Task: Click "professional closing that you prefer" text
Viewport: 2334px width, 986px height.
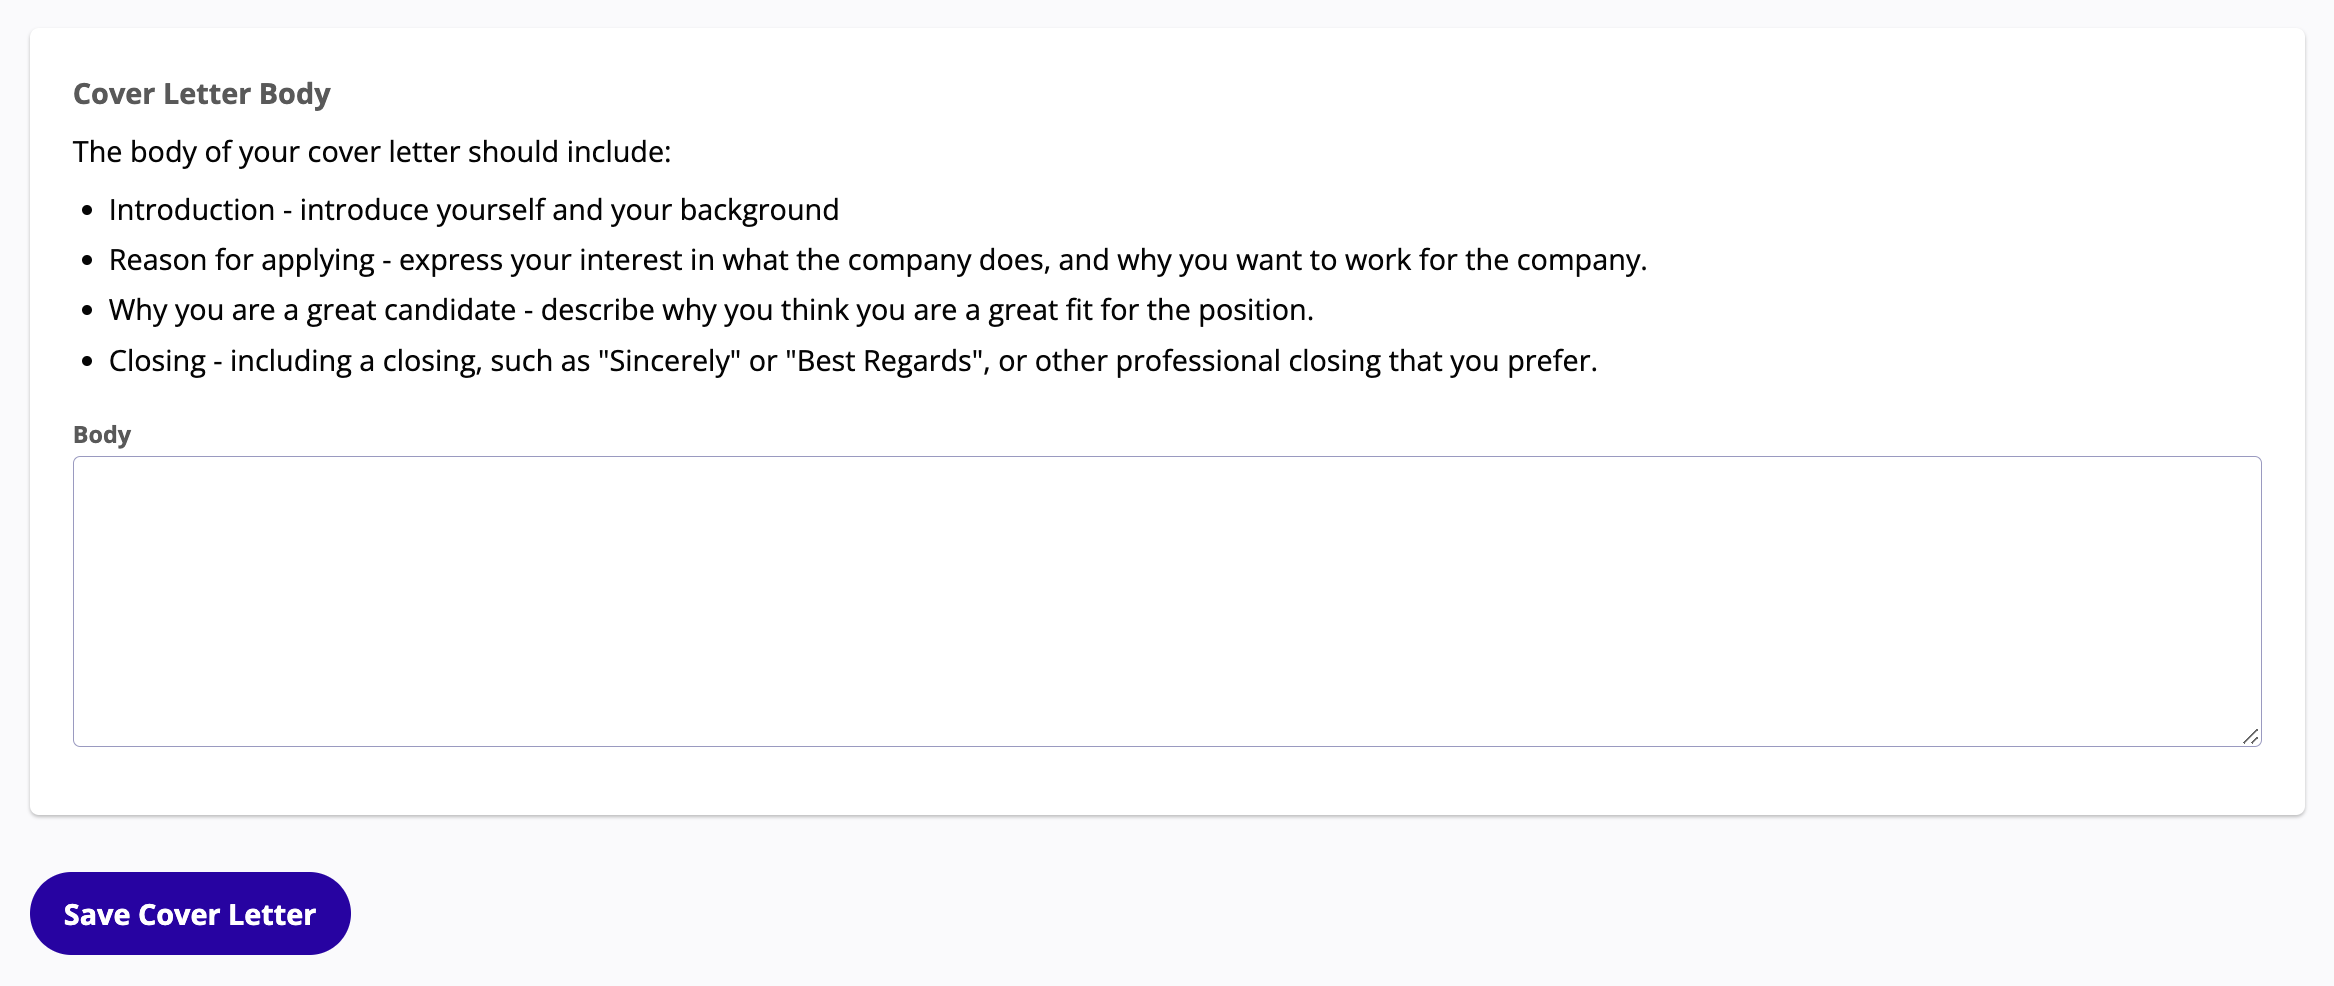Action: (x=1355, y=361)
